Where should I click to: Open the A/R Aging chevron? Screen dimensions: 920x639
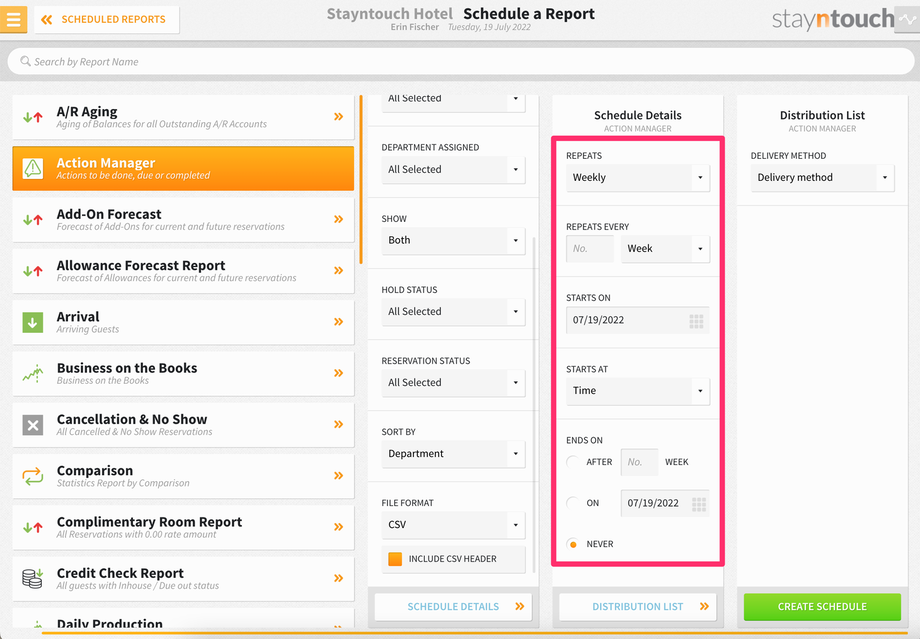[339, 117]
